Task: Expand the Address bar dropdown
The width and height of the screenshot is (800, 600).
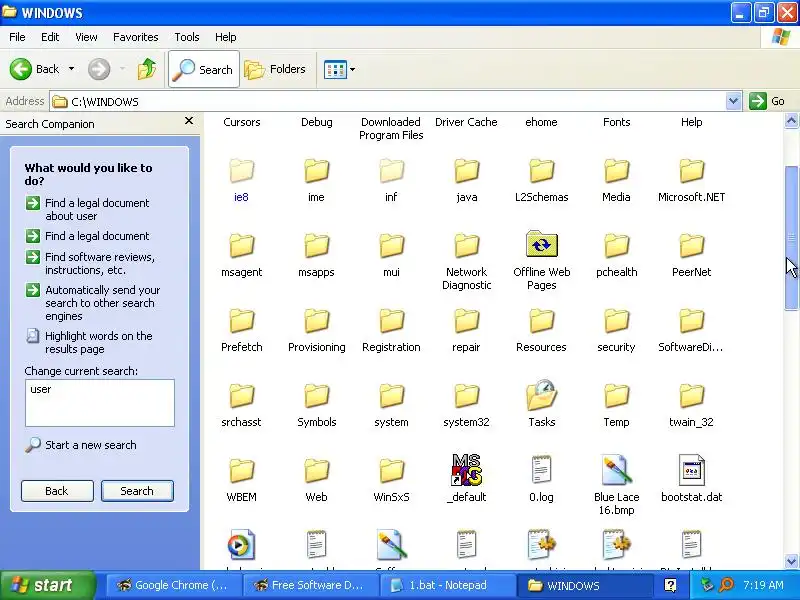Action: (733, 101)
